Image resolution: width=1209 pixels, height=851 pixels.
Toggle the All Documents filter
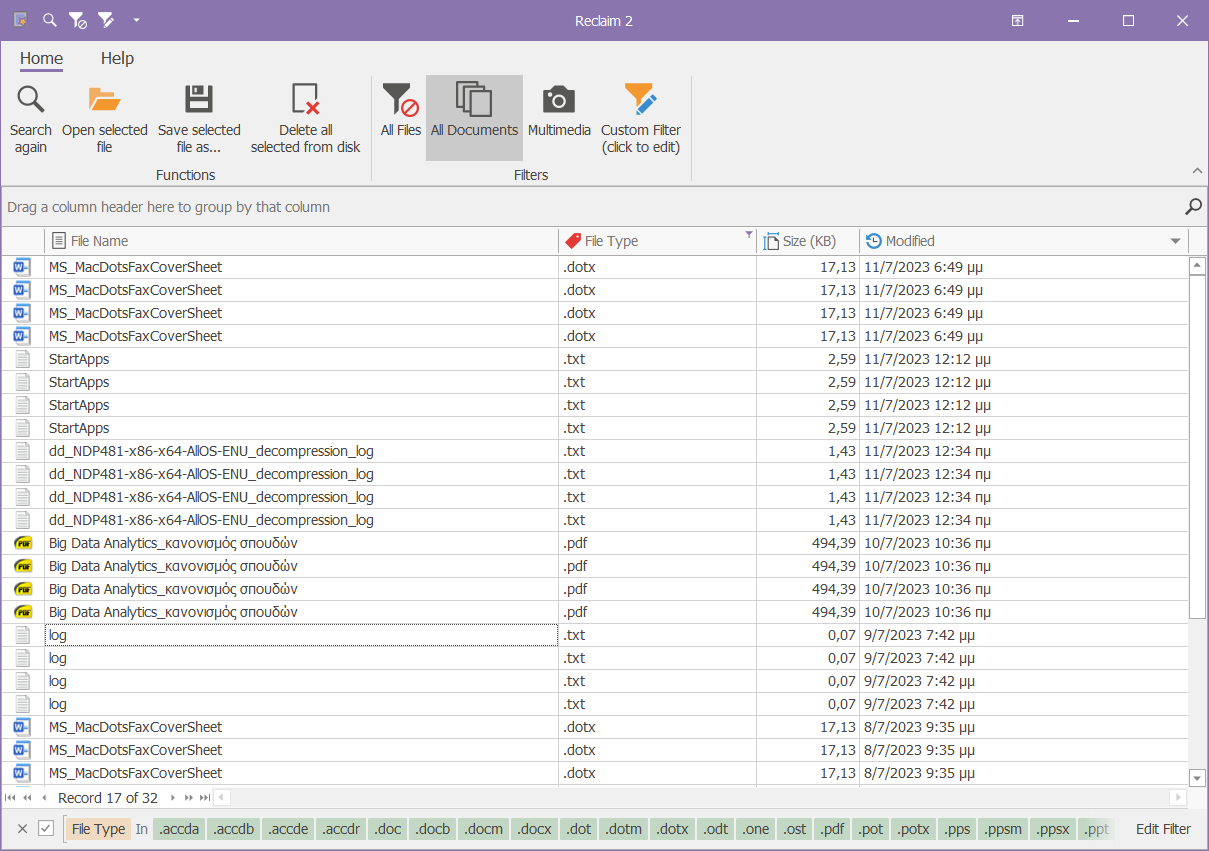click(474, 118)
